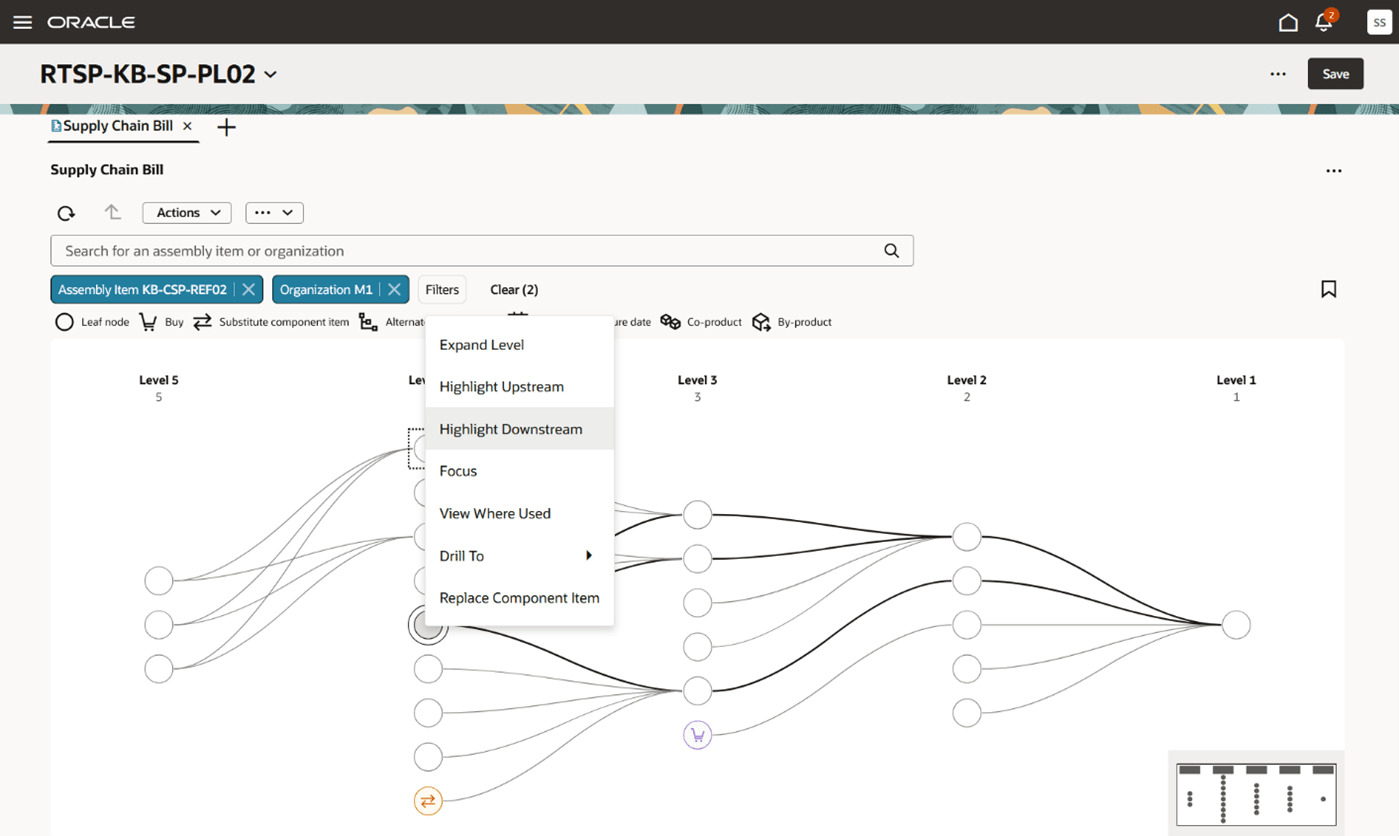1399x836 pixels.
Task: Open the Actions dropdown
Action: click(187, 213)
